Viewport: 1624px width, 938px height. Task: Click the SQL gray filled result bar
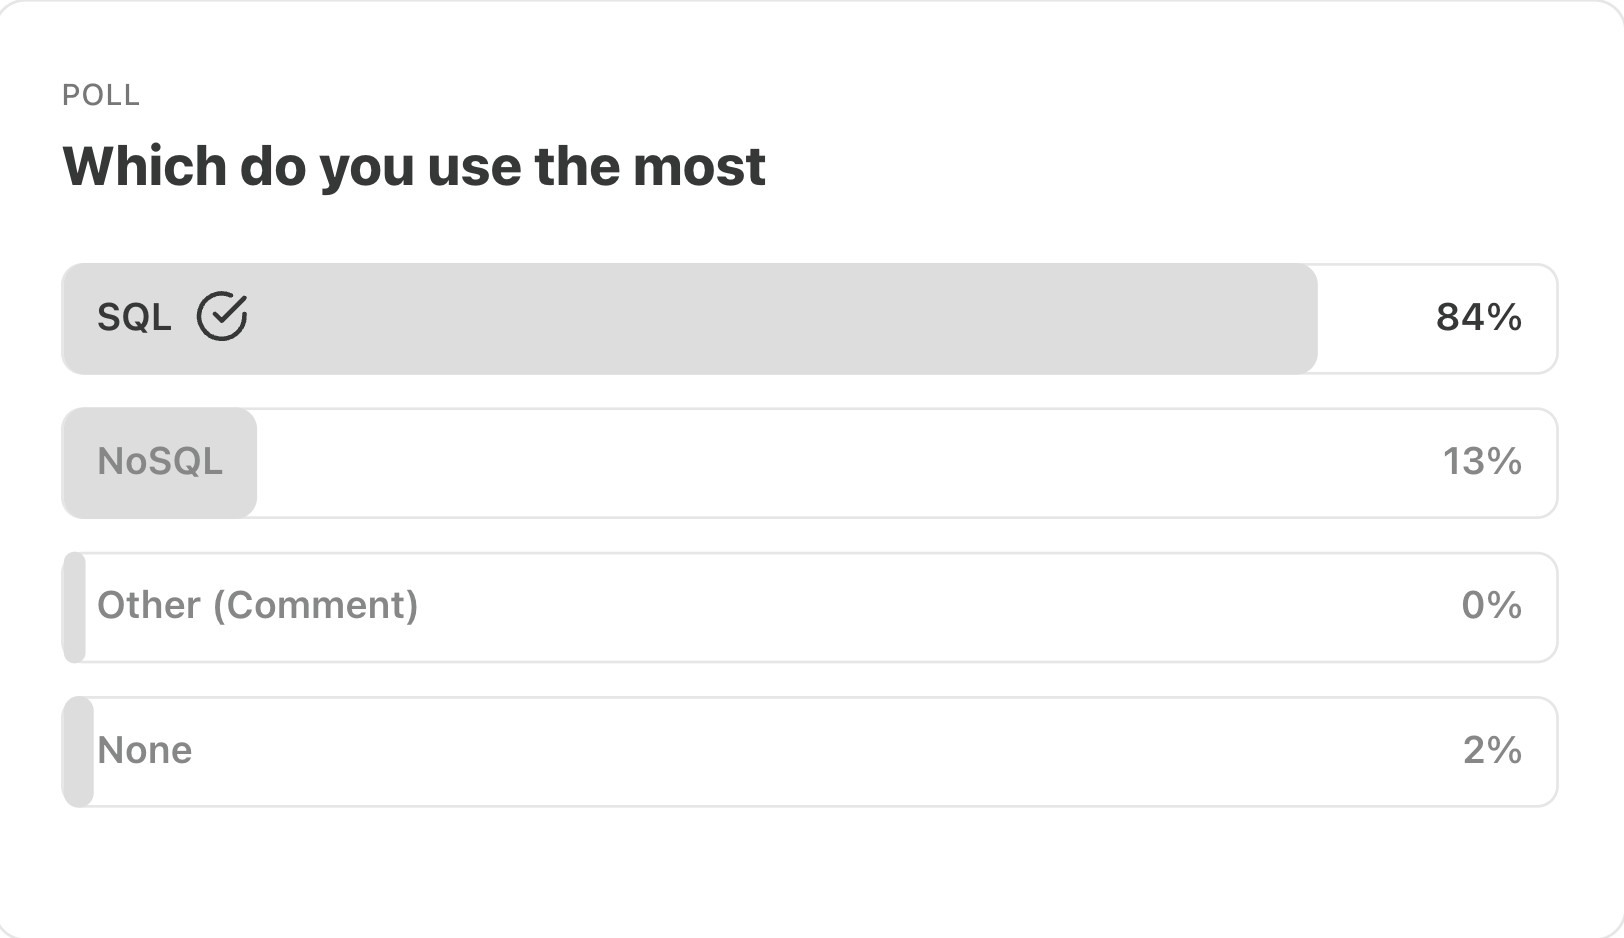pyautogui.click(x=690, y=319)
